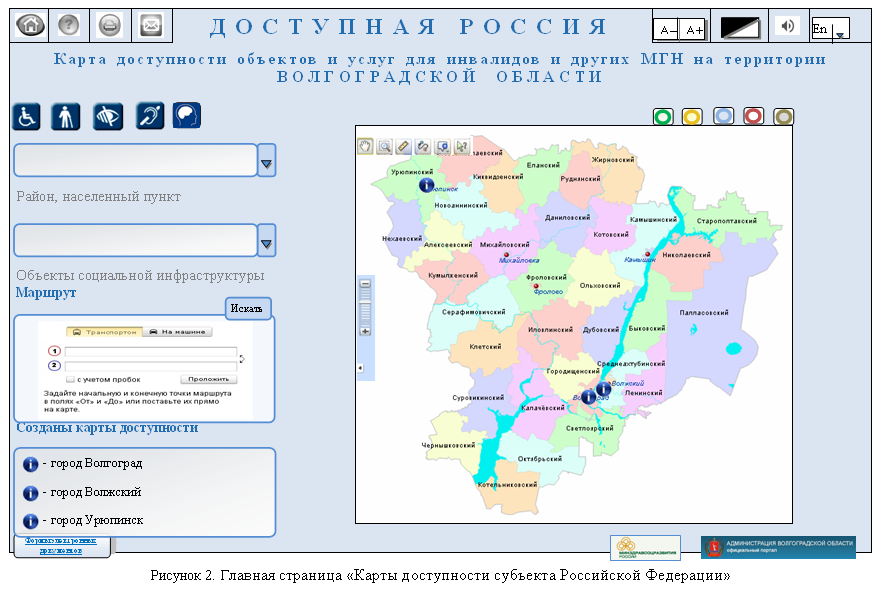Select the map ruler measure tool
The image size is (882, 591).
tap(403, 147)
